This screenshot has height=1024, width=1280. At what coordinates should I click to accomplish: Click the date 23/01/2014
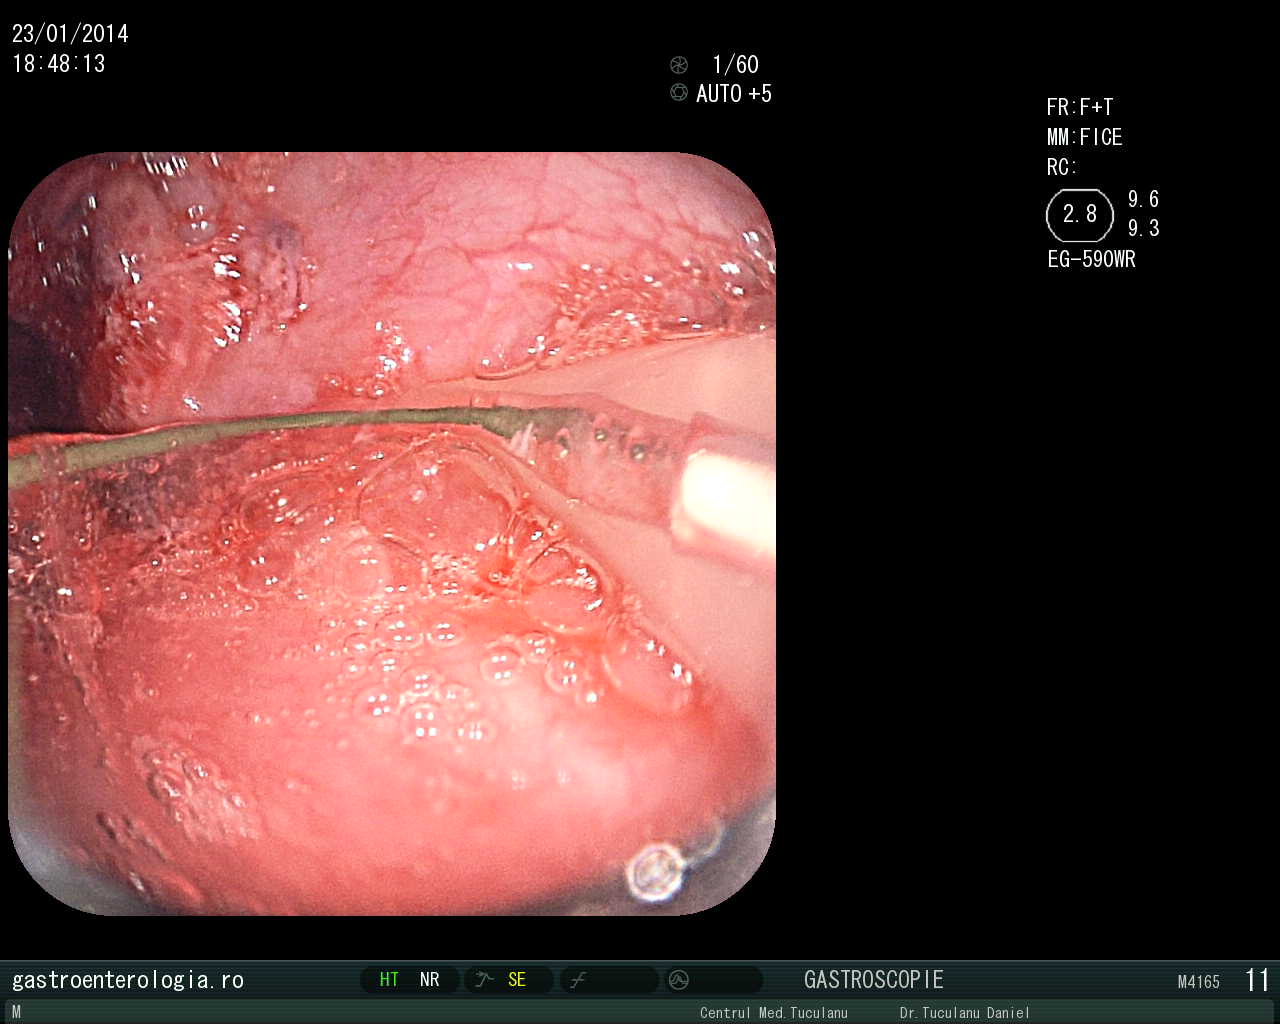(70, 34)
